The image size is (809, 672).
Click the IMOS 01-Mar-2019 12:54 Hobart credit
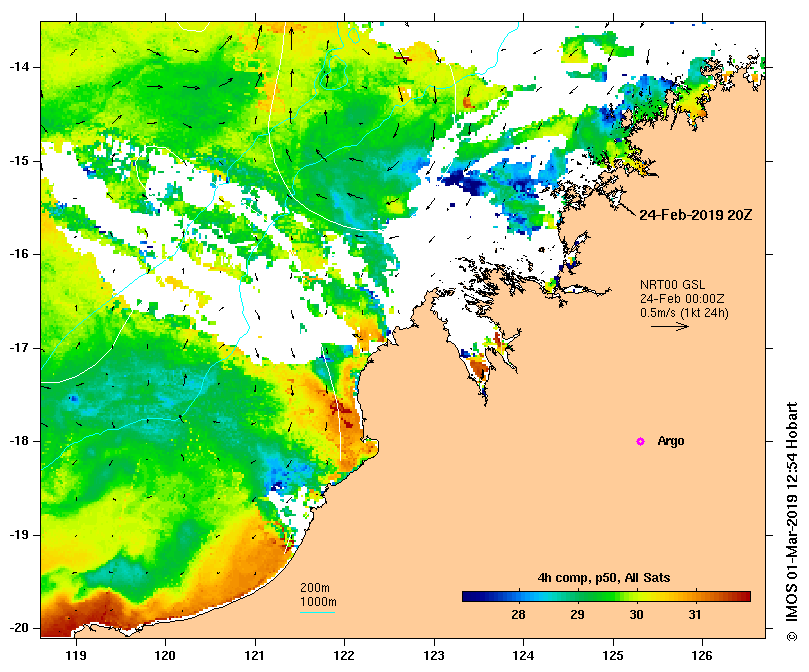coord(792,522)
